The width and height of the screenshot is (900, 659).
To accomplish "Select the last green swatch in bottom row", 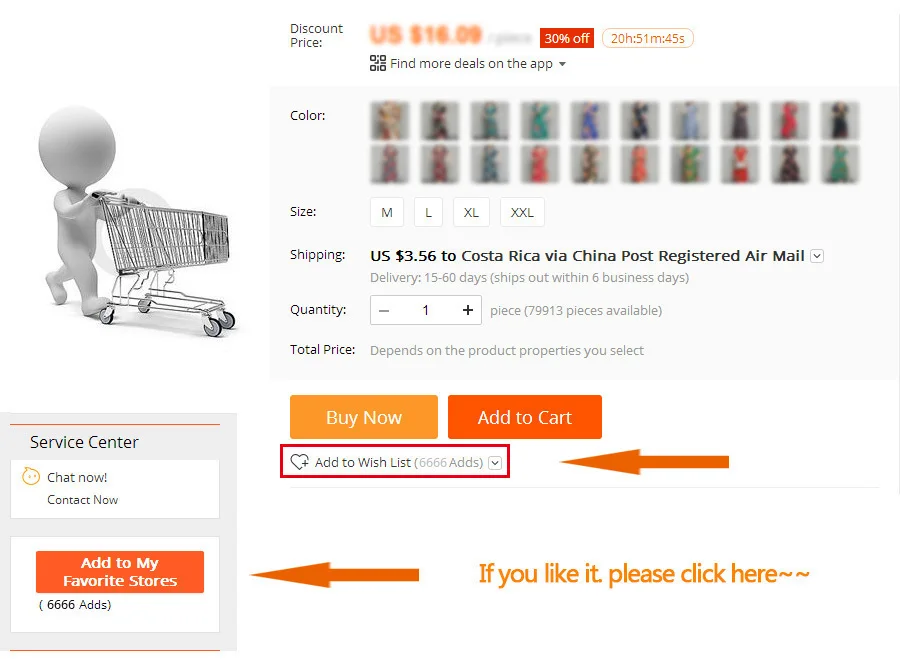I will (x=840, y=164).
